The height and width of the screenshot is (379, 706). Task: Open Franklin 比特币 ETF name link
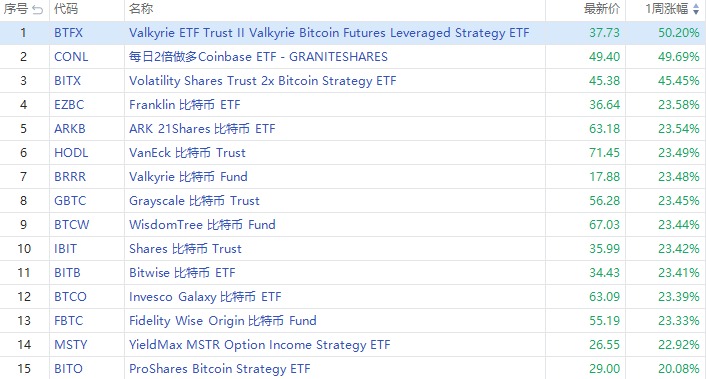coord(185,105)
